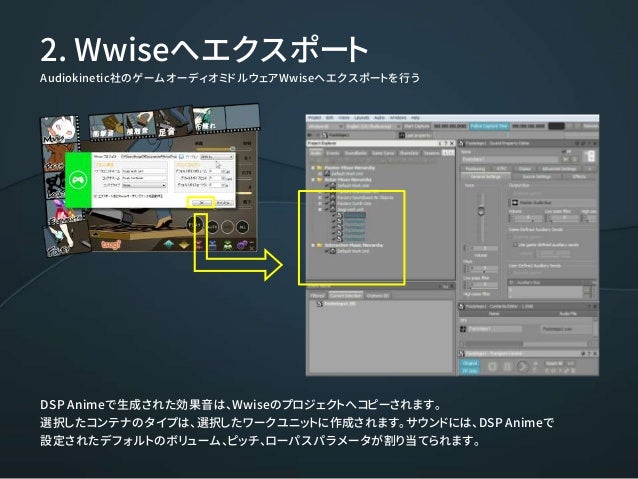
Task: Click the Stop button in Transport Control
Action: (x=492, y=367)
